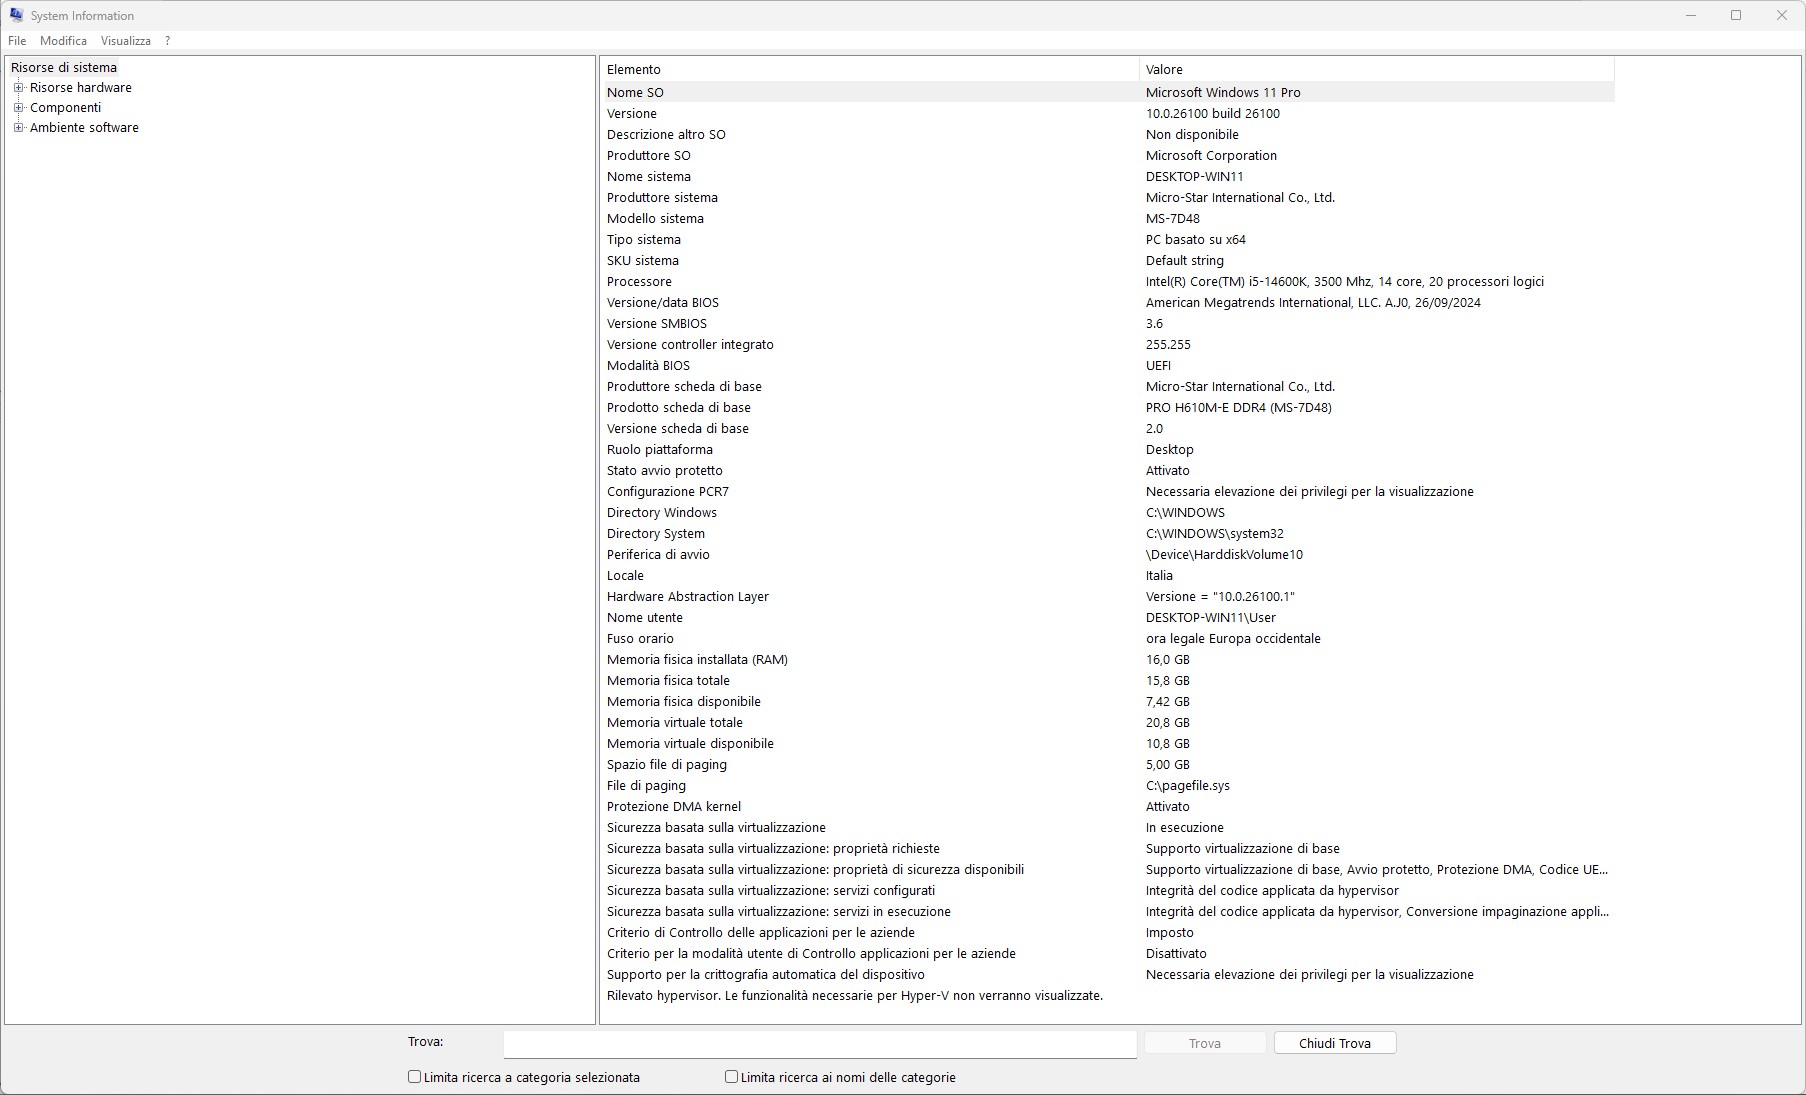
Task: Select the Versione SMBIOS row
Action: point(1108,323)
